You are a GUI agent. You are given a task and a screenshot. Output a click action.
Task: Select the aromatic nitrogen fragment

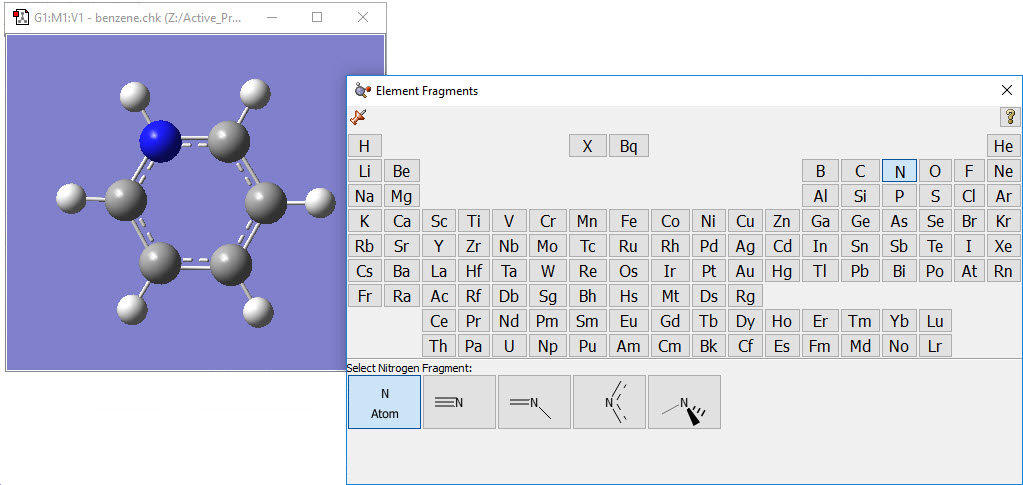(609, 403)
